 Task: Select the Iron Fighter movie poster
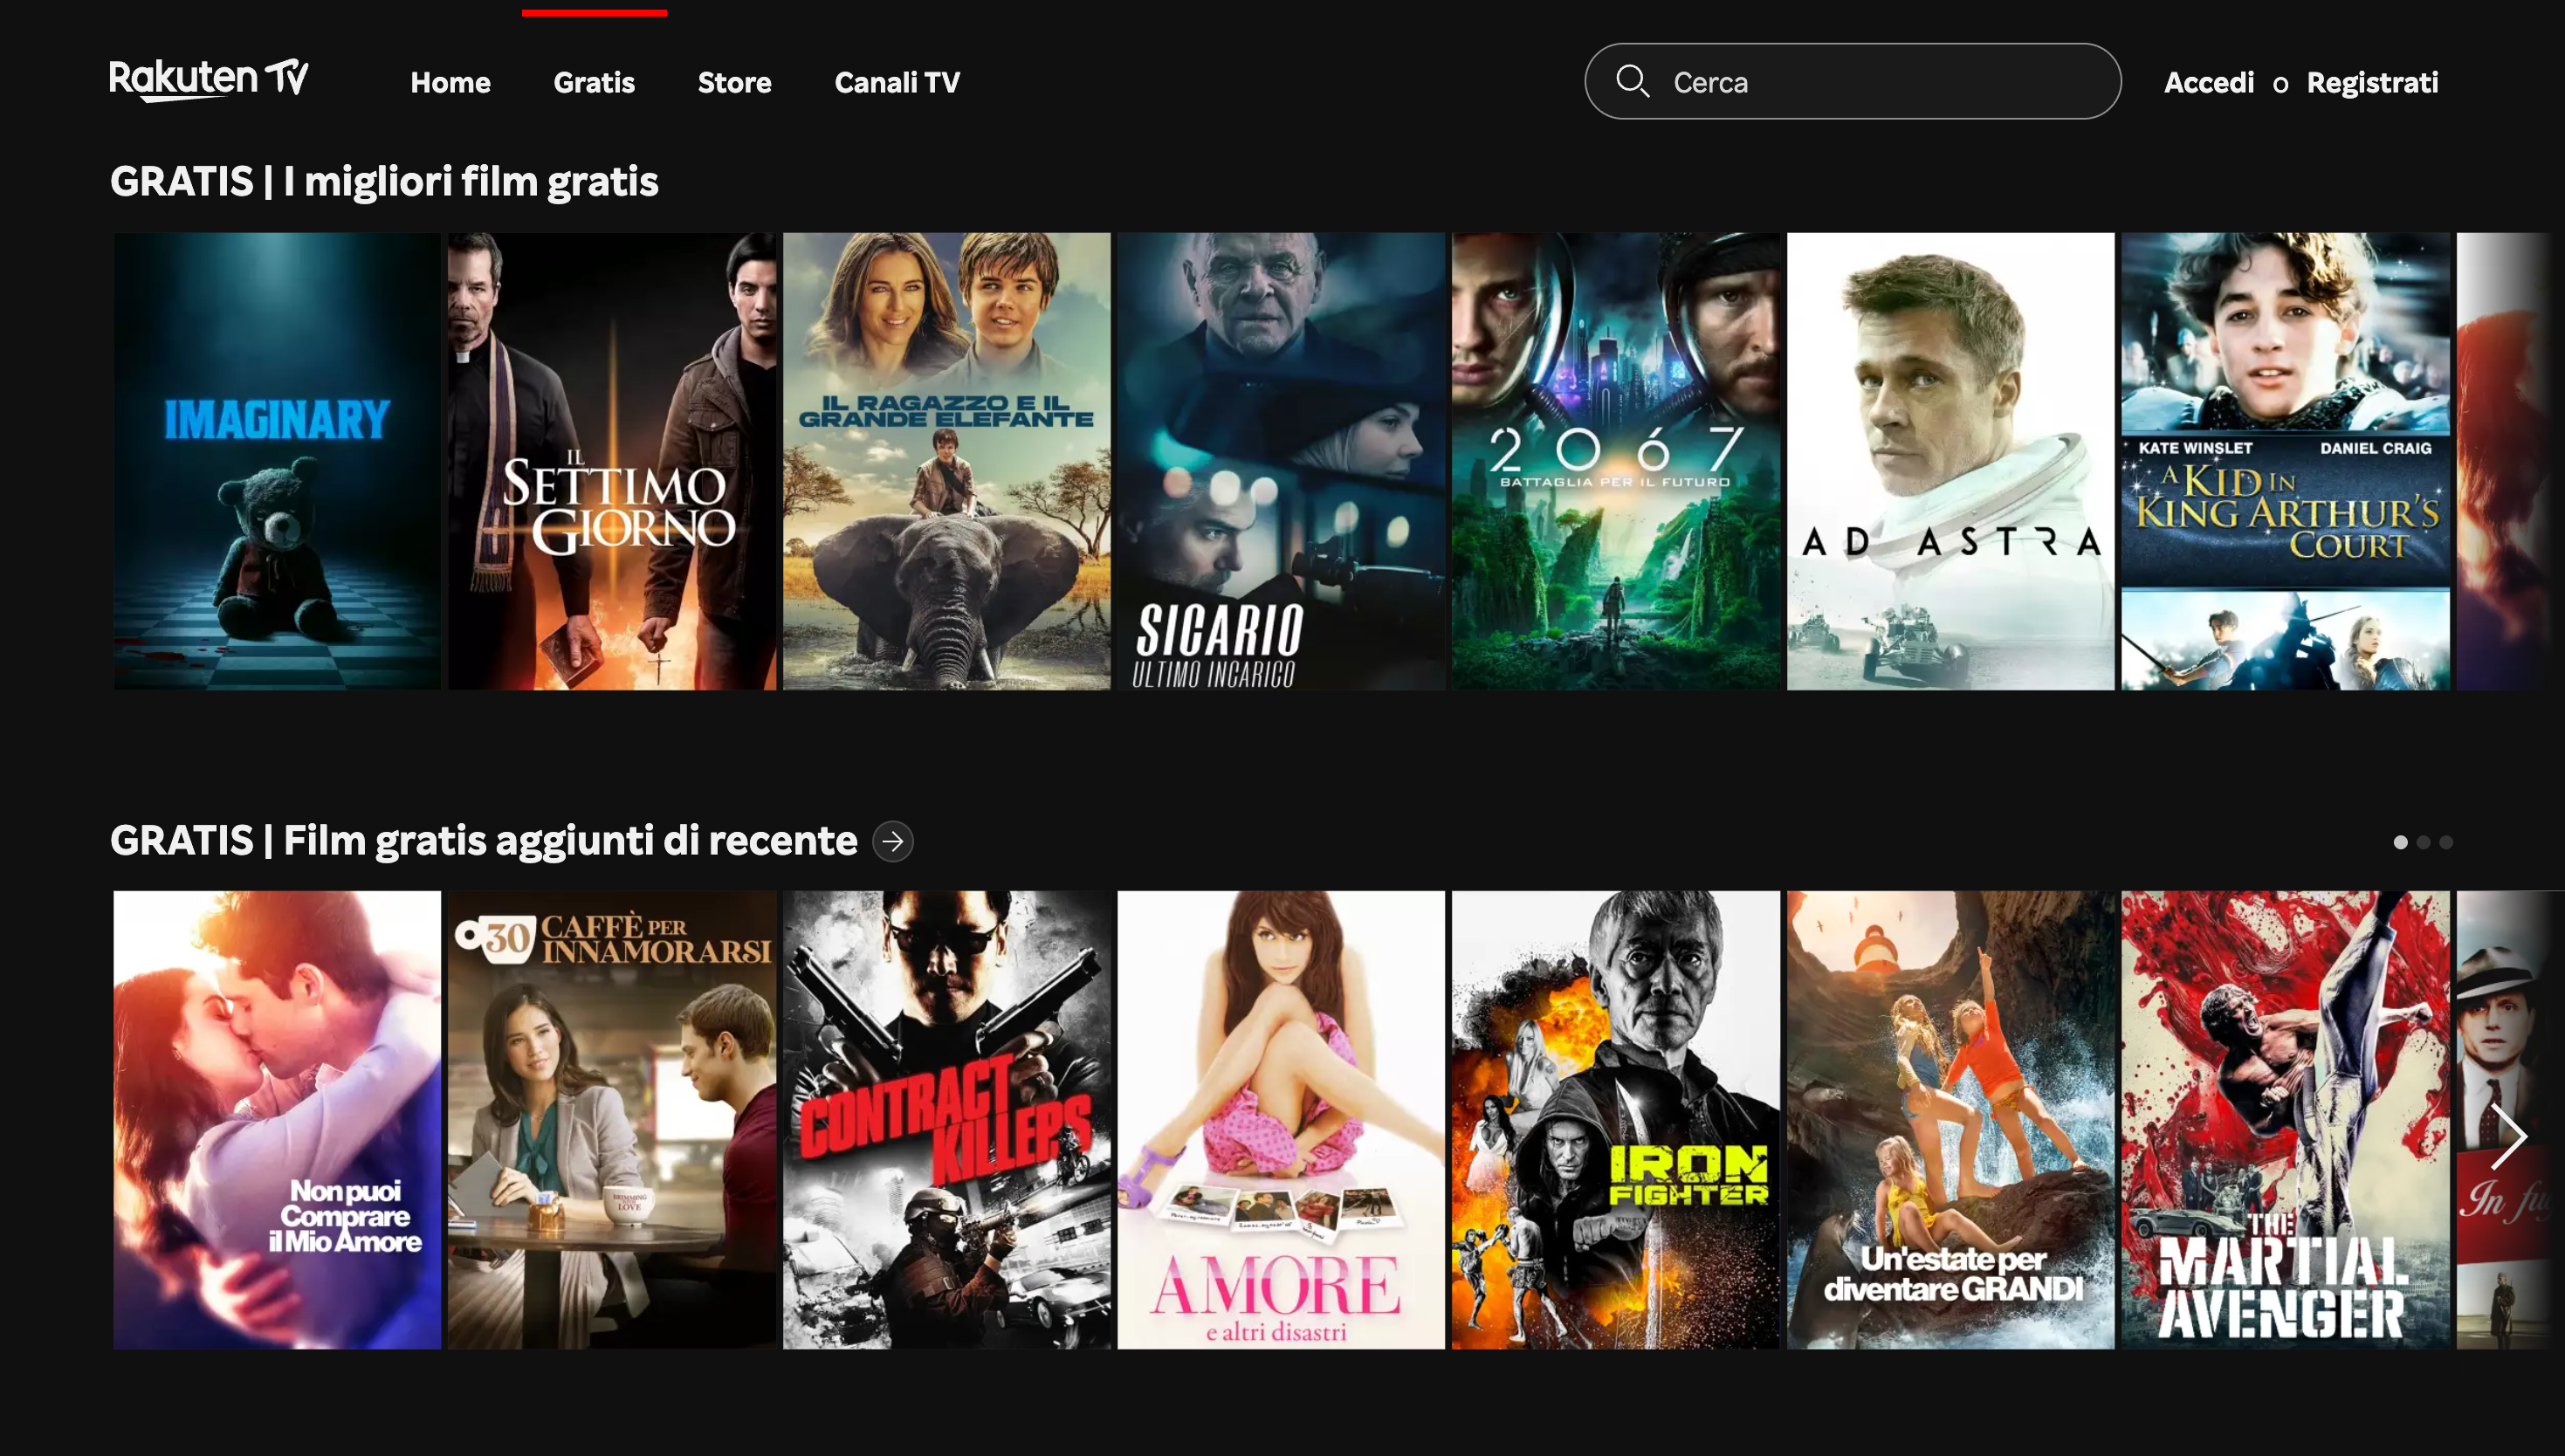click(1615, 1119)
